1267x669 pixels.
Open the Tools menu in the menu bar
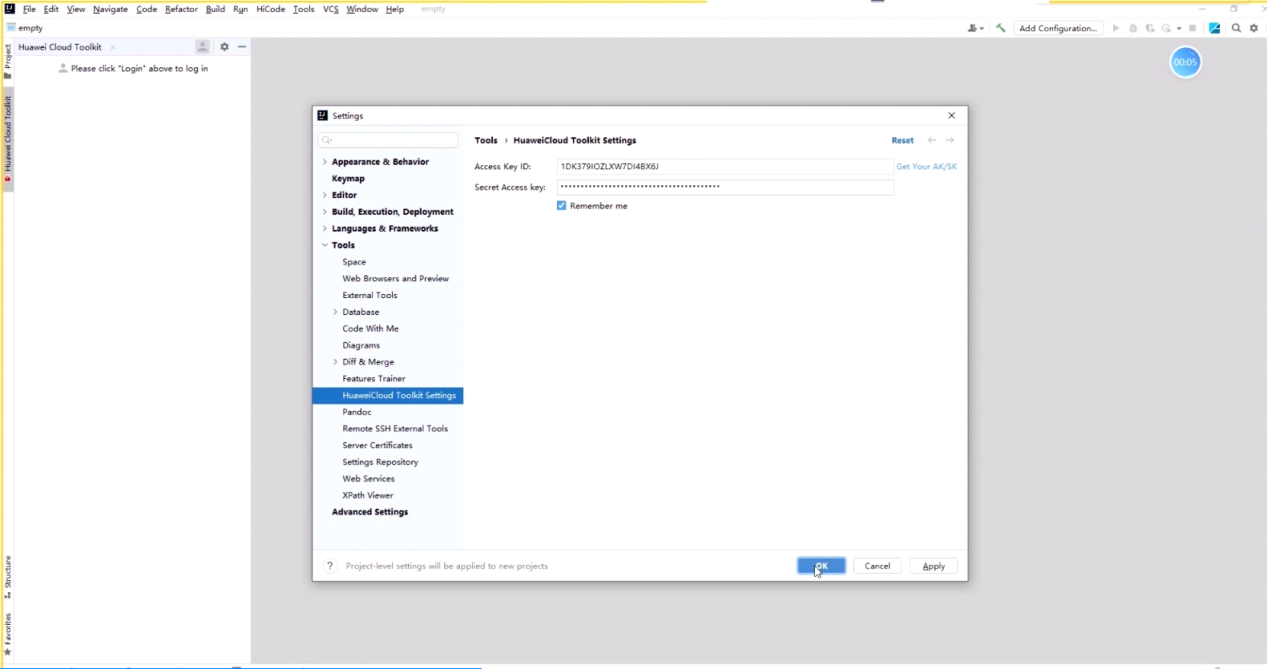[x=304, y=9]
